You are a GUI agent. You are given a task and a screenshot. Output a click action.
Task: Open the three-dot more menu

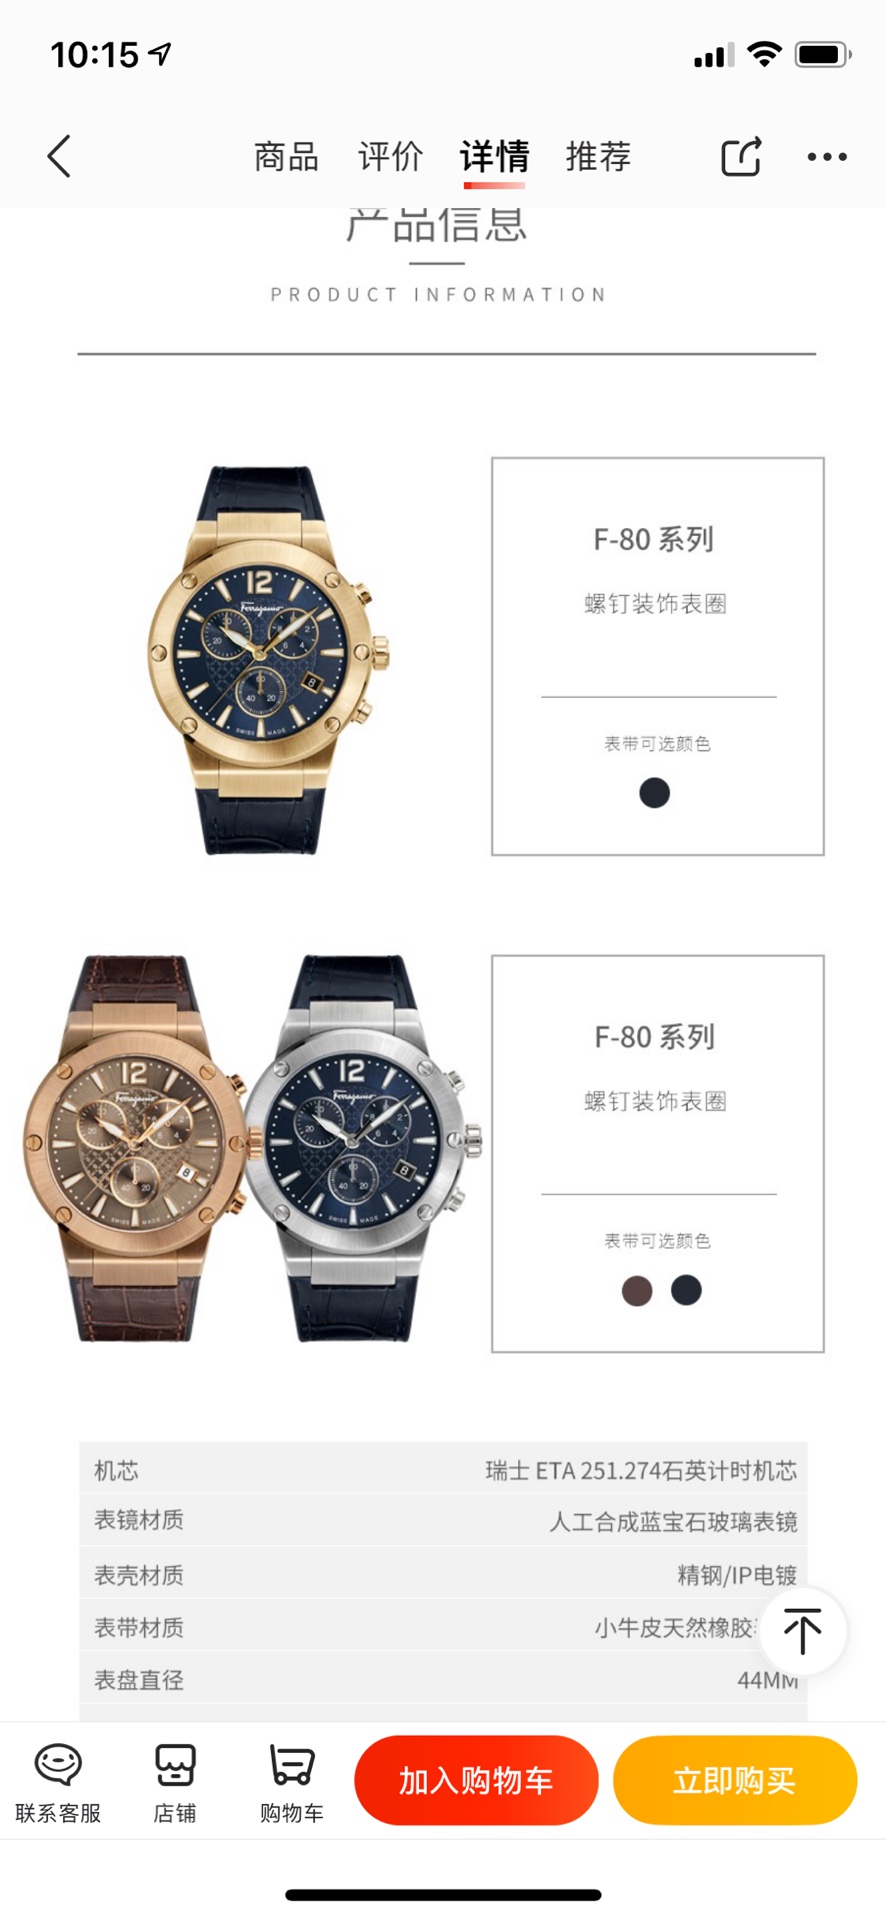(x=827, y=157)
